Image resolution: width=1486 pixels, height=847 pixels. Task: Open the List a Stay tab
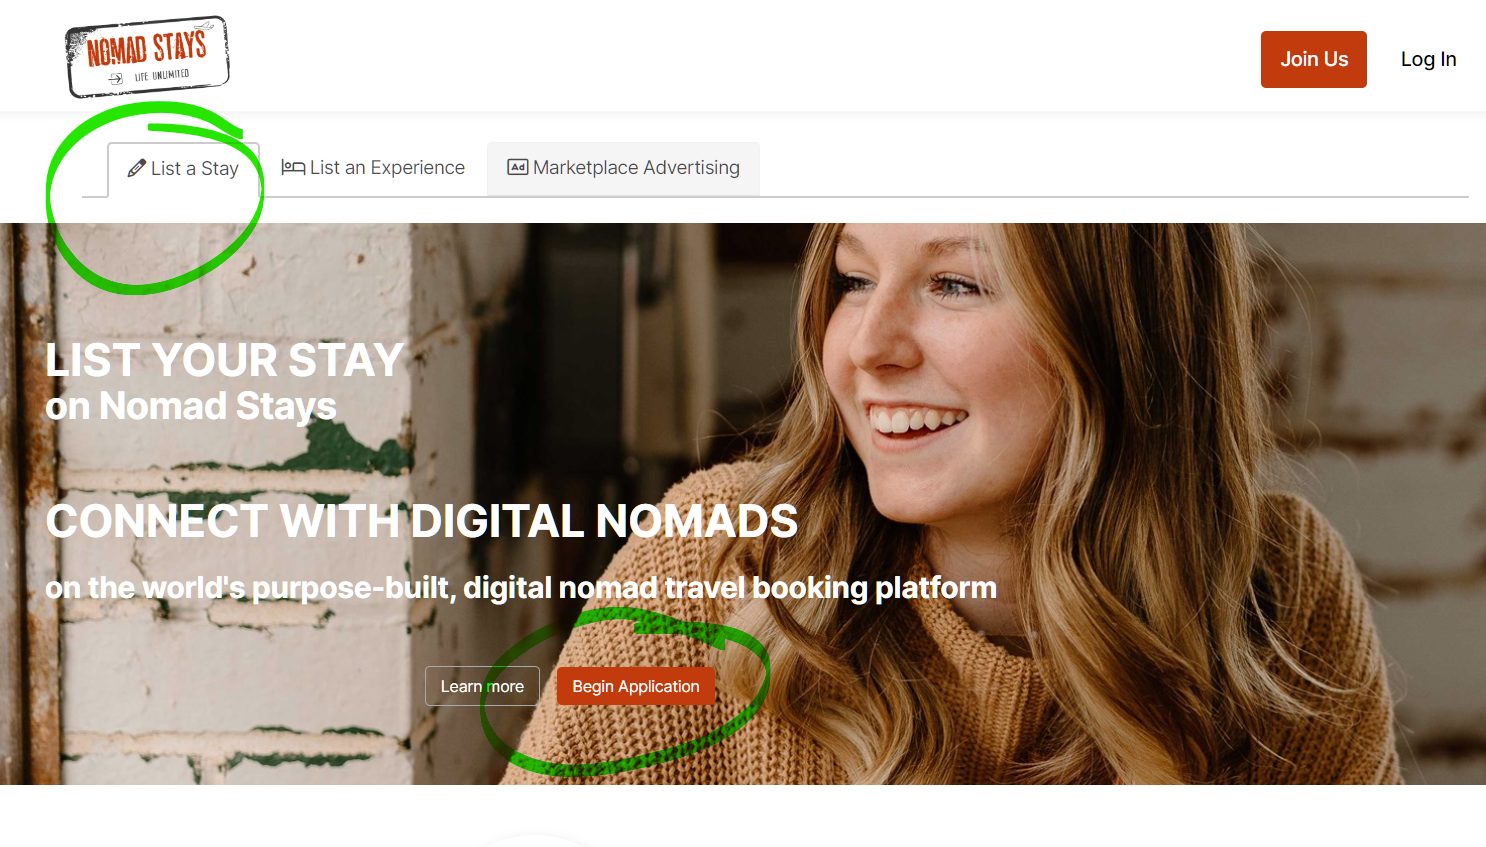click(184, 169)
